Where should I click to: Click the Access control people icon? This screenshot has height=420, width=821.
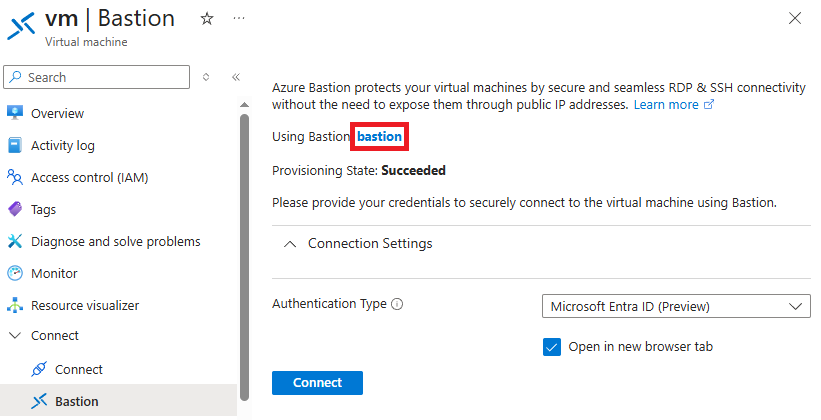pyautogui.click(x=15, y=177)
